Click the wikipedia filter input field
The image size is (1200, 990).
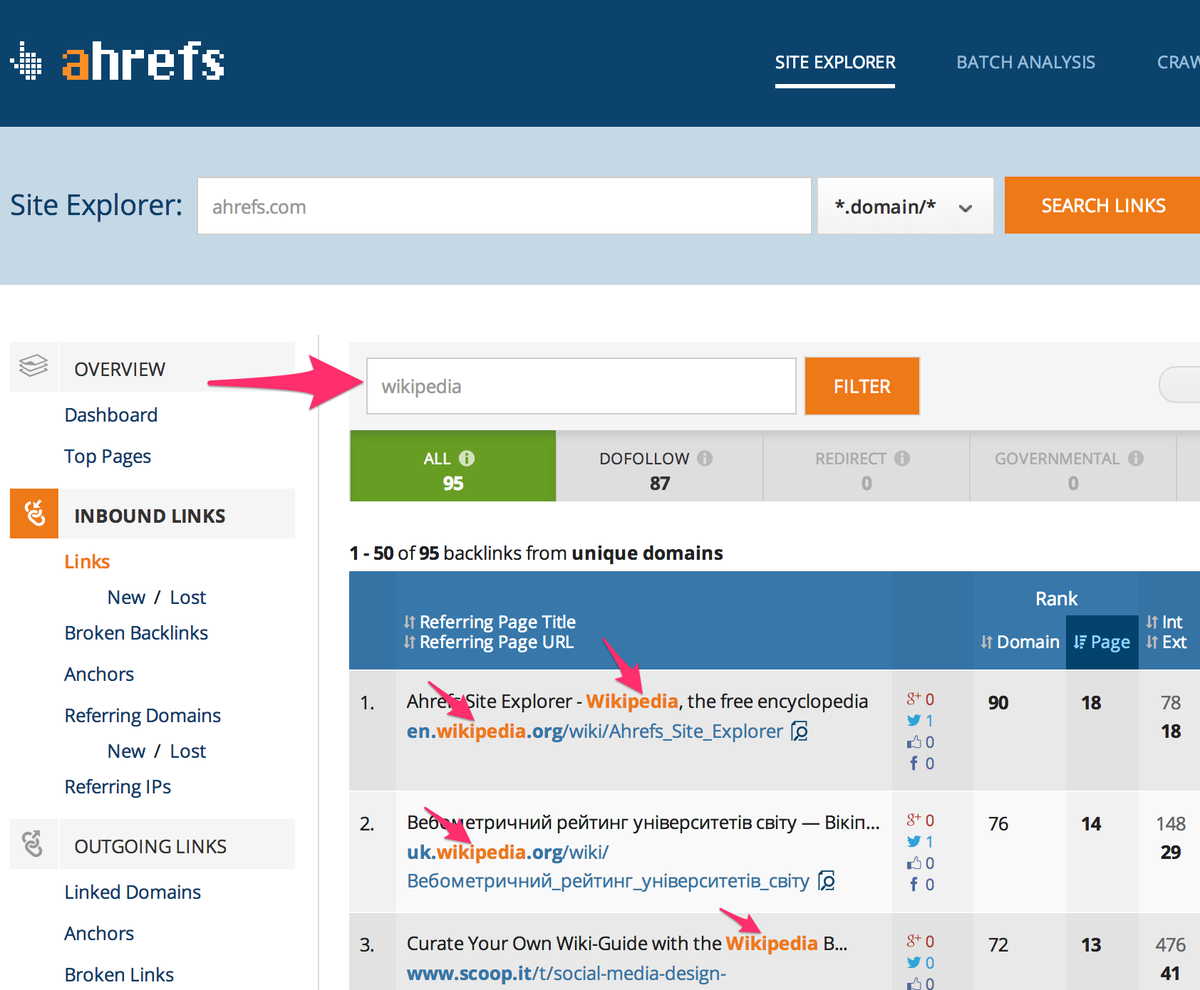(581, 386)
